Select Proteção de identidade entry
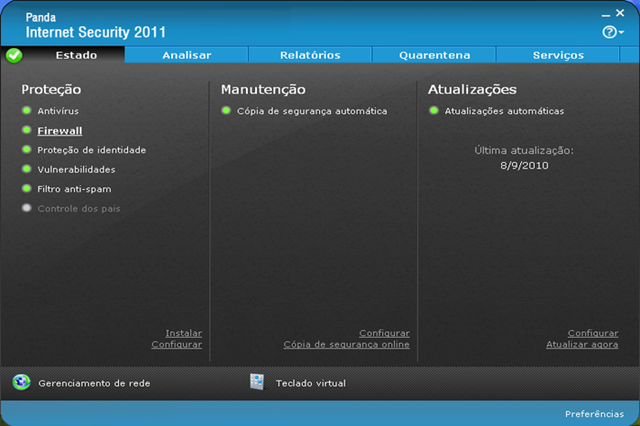Image resolution: width=640 pixels, height=426 pixels. tap(91, 150)
